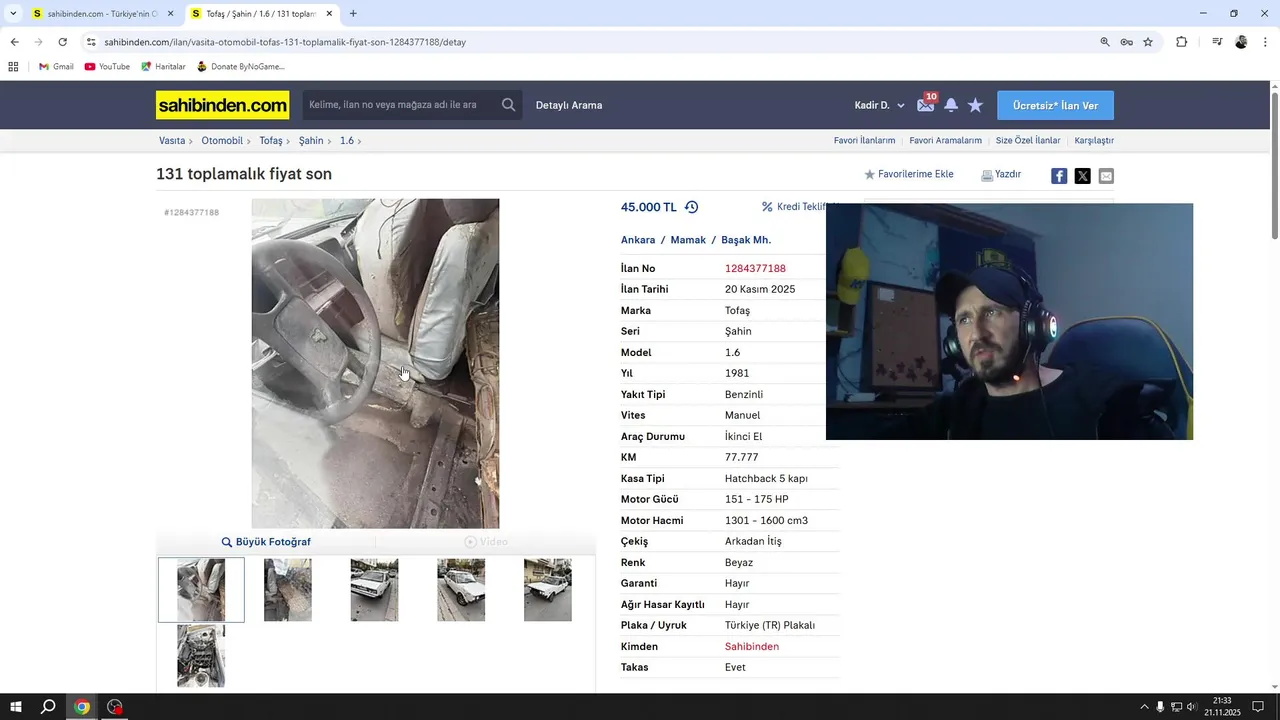This screenshot has width=1280, height=720.
Task: Go back with the browser back arrow
Action: coord(14,42)
